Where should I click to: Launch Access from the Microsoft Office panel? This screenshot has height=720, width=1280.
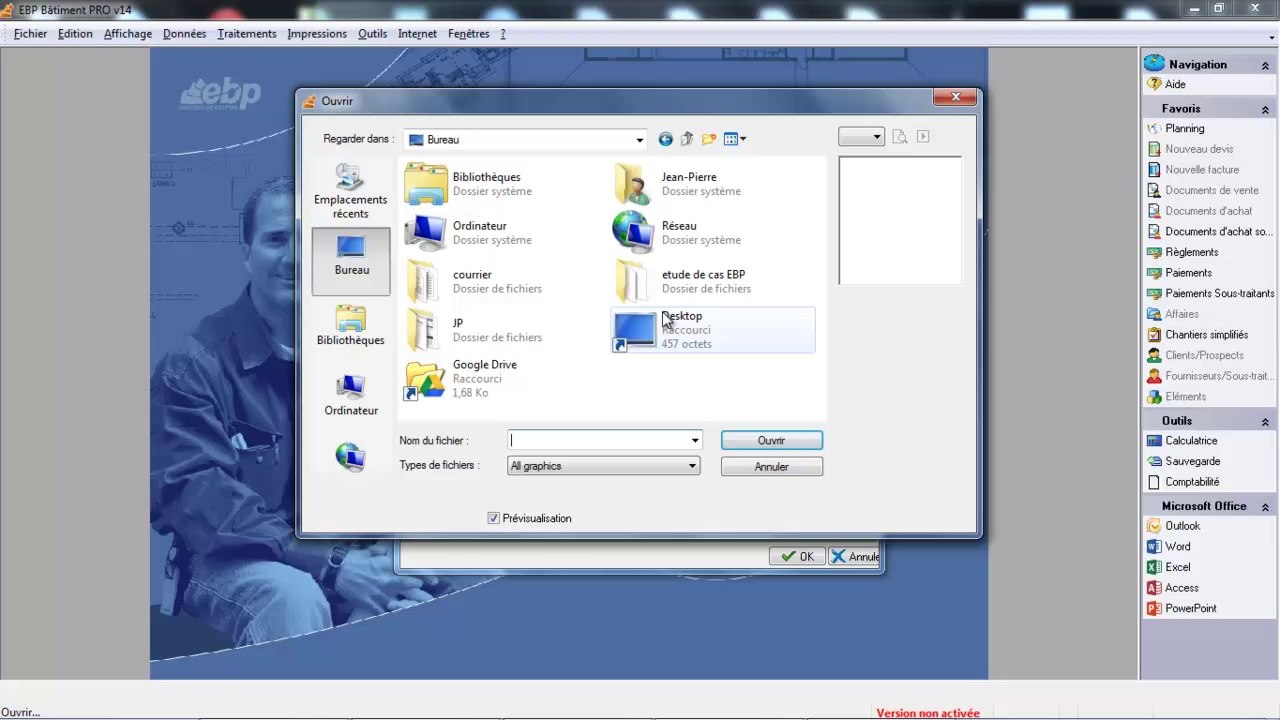click(x=1154, y=588)
